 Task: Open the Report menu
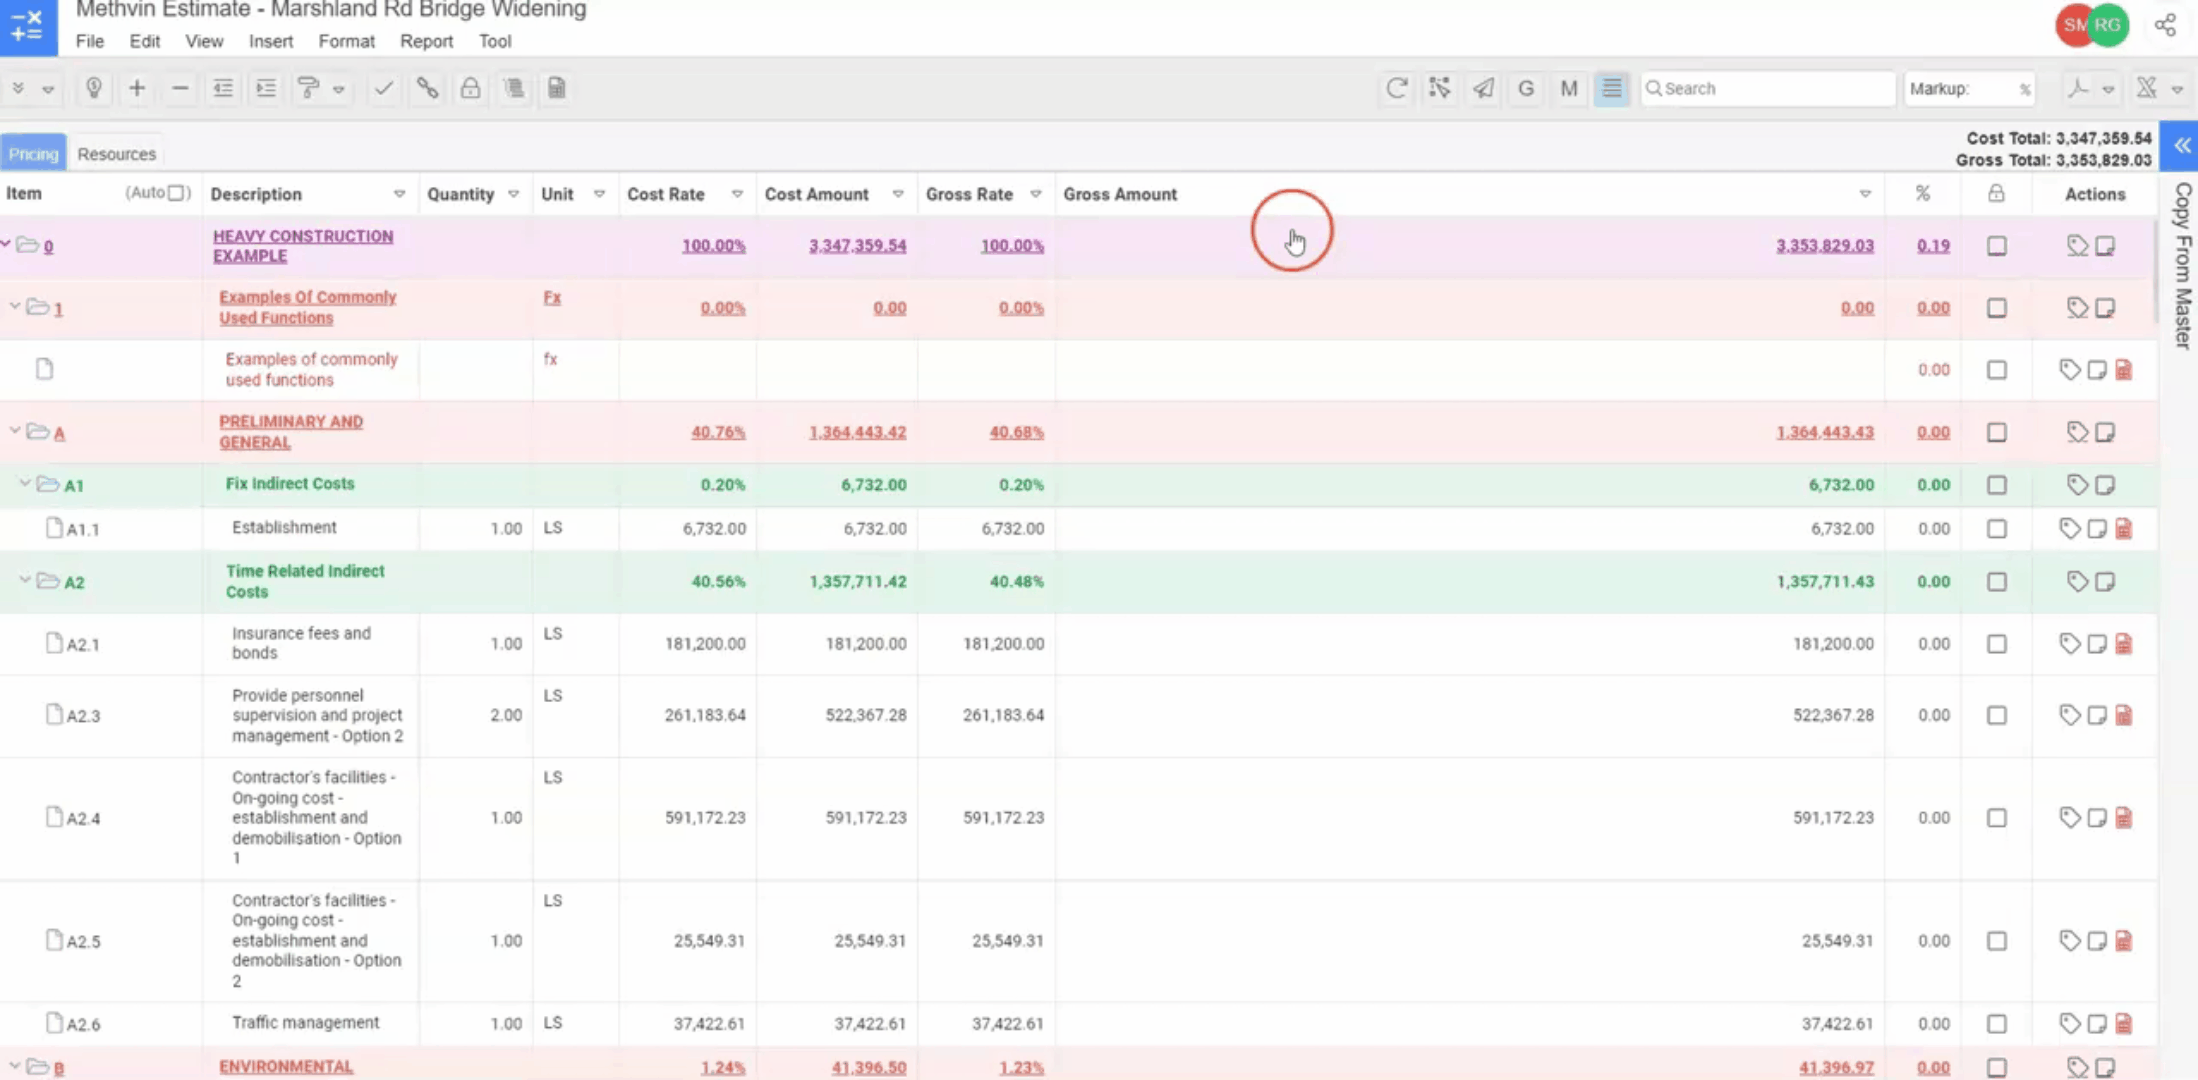click(x=426, y=41)
